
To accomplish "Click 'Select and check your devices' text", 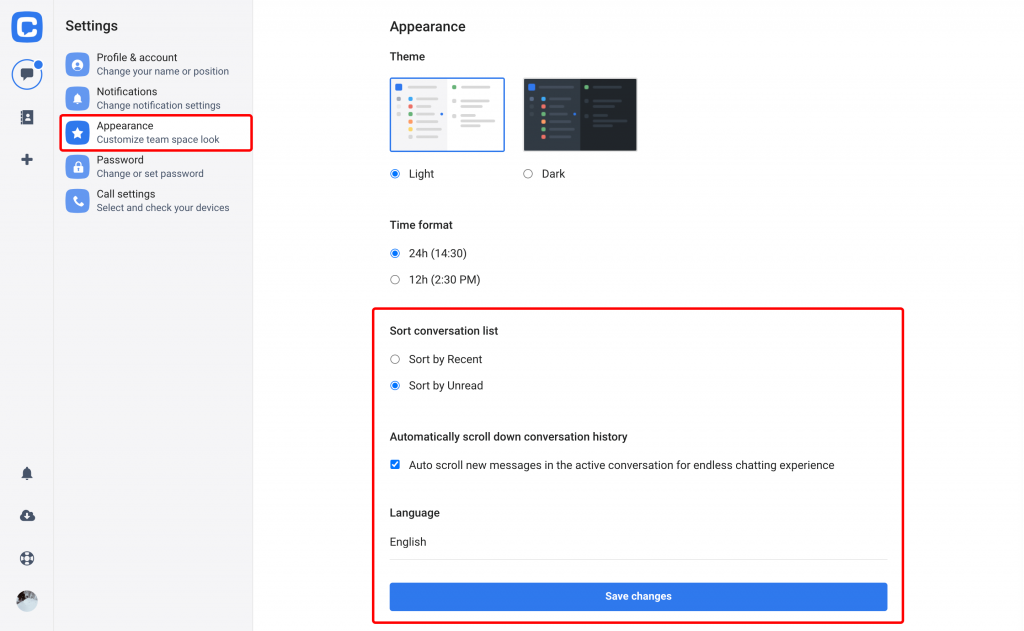I will (x=163, y=208).
